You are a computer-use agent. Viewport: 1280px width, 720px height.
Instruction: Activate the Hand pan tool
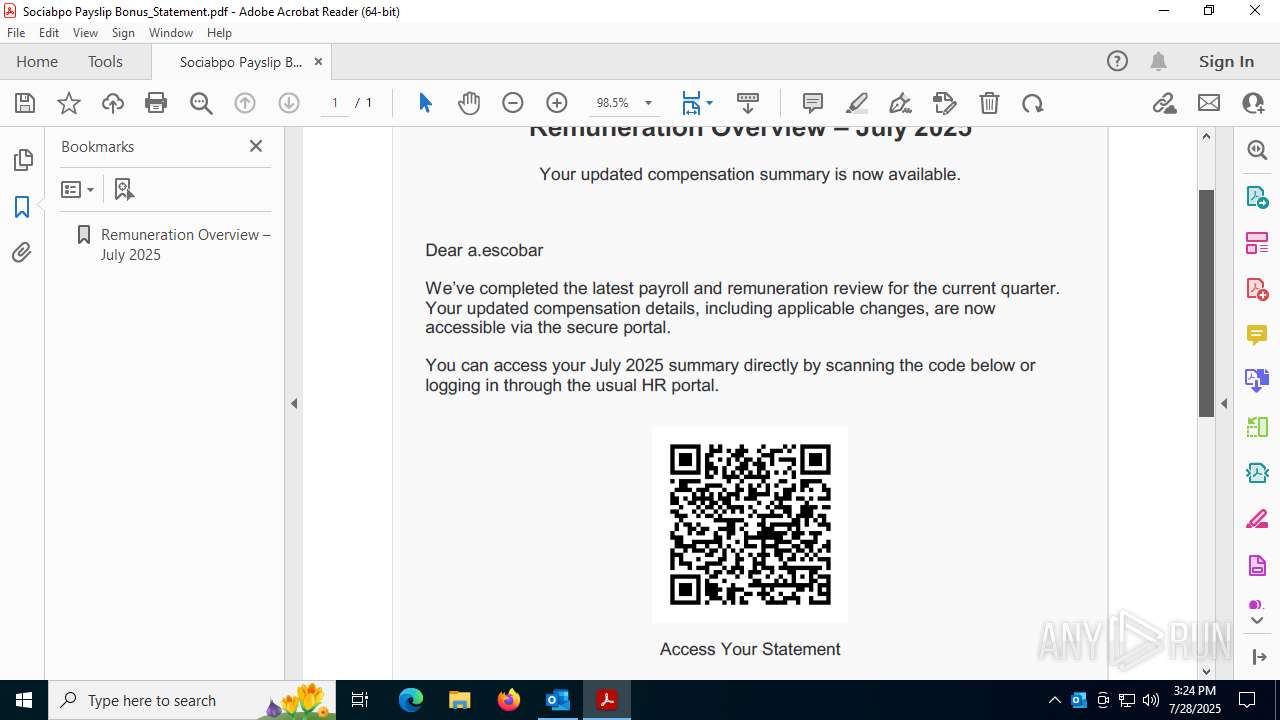pyautogui.click(x=469, y=103)
